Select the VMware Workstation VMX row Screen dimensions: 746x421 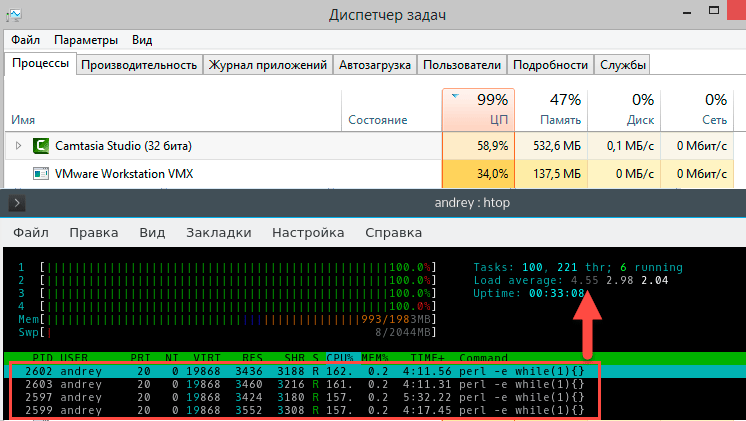pyautogui.click(x=369, y=174)
